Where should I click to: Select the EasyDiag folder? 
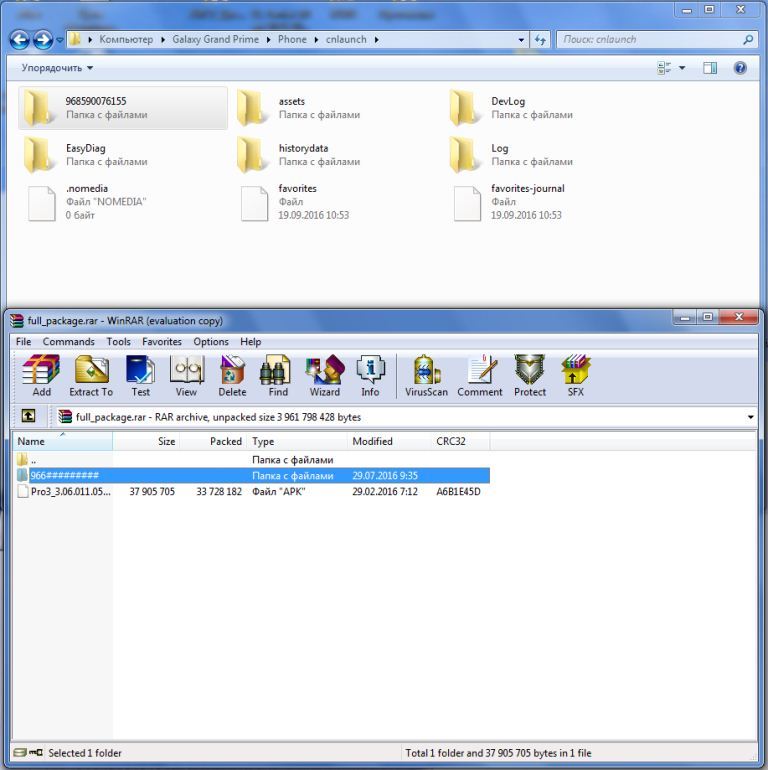click(86, 155)
